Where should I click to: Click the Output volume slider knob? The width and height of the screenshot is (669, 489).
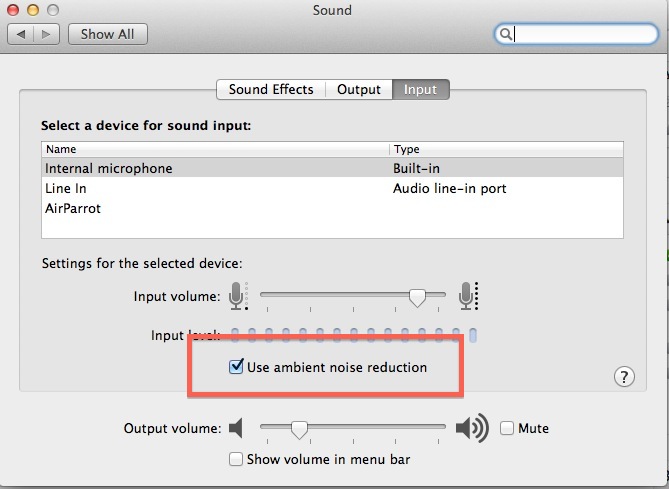coord(299,430)
